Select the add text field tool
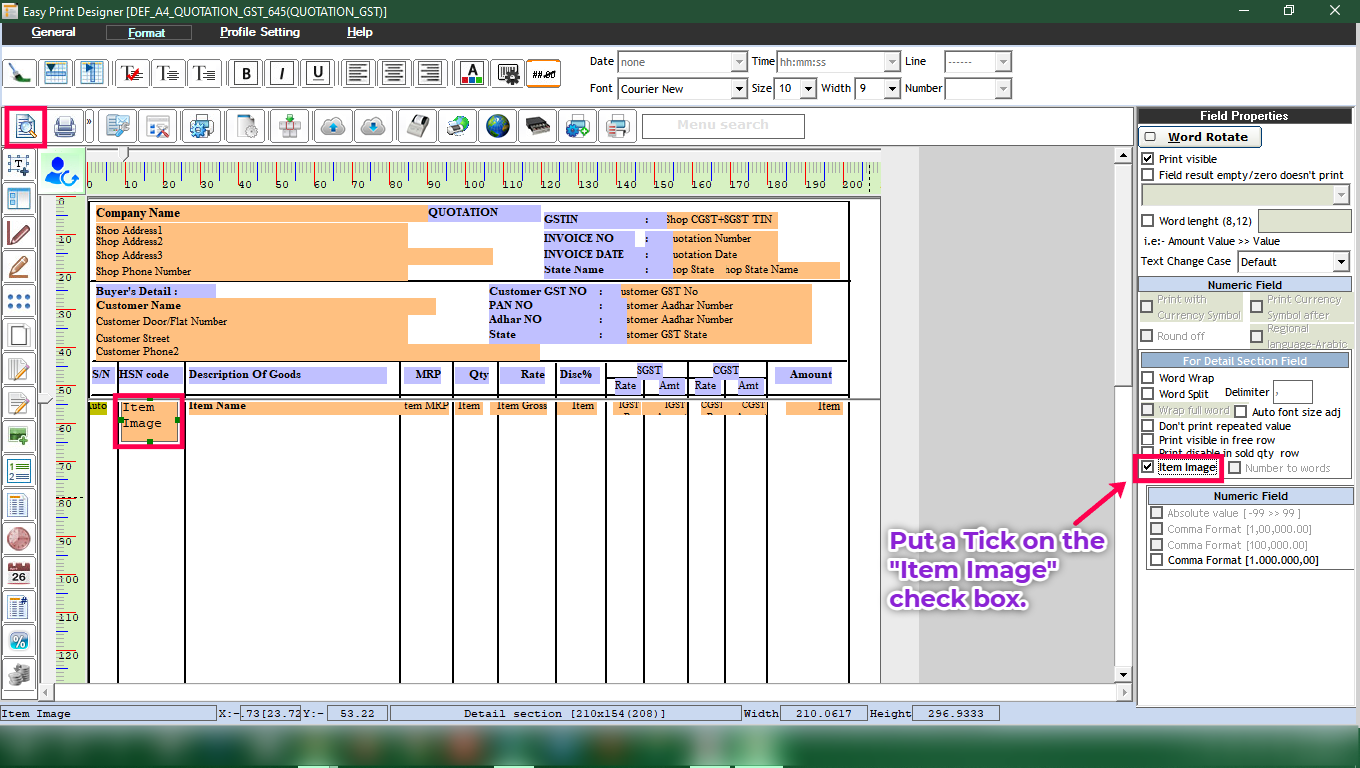This screenshot has width=1360, height=768. [x=20, y=165]
